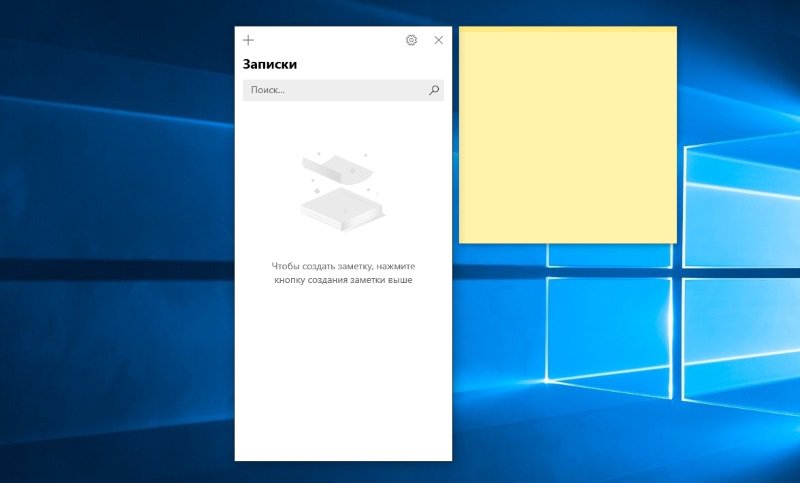Click the title bar space between plus and gear
This screenshot has width=800, height=483.
330,40
